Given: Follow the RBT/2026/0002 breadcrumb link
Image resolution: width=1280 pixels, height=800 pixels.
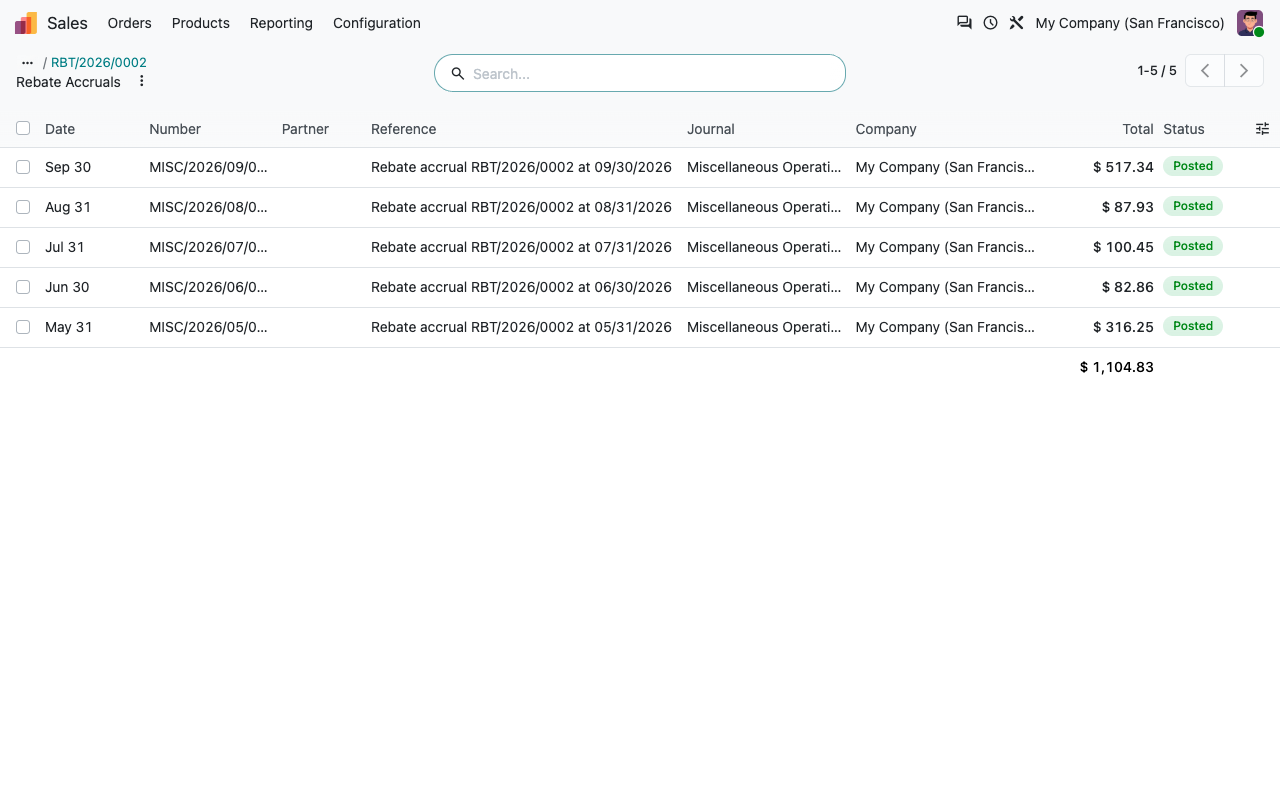Looking at the screenshot, I should click(x=99, y=62).
